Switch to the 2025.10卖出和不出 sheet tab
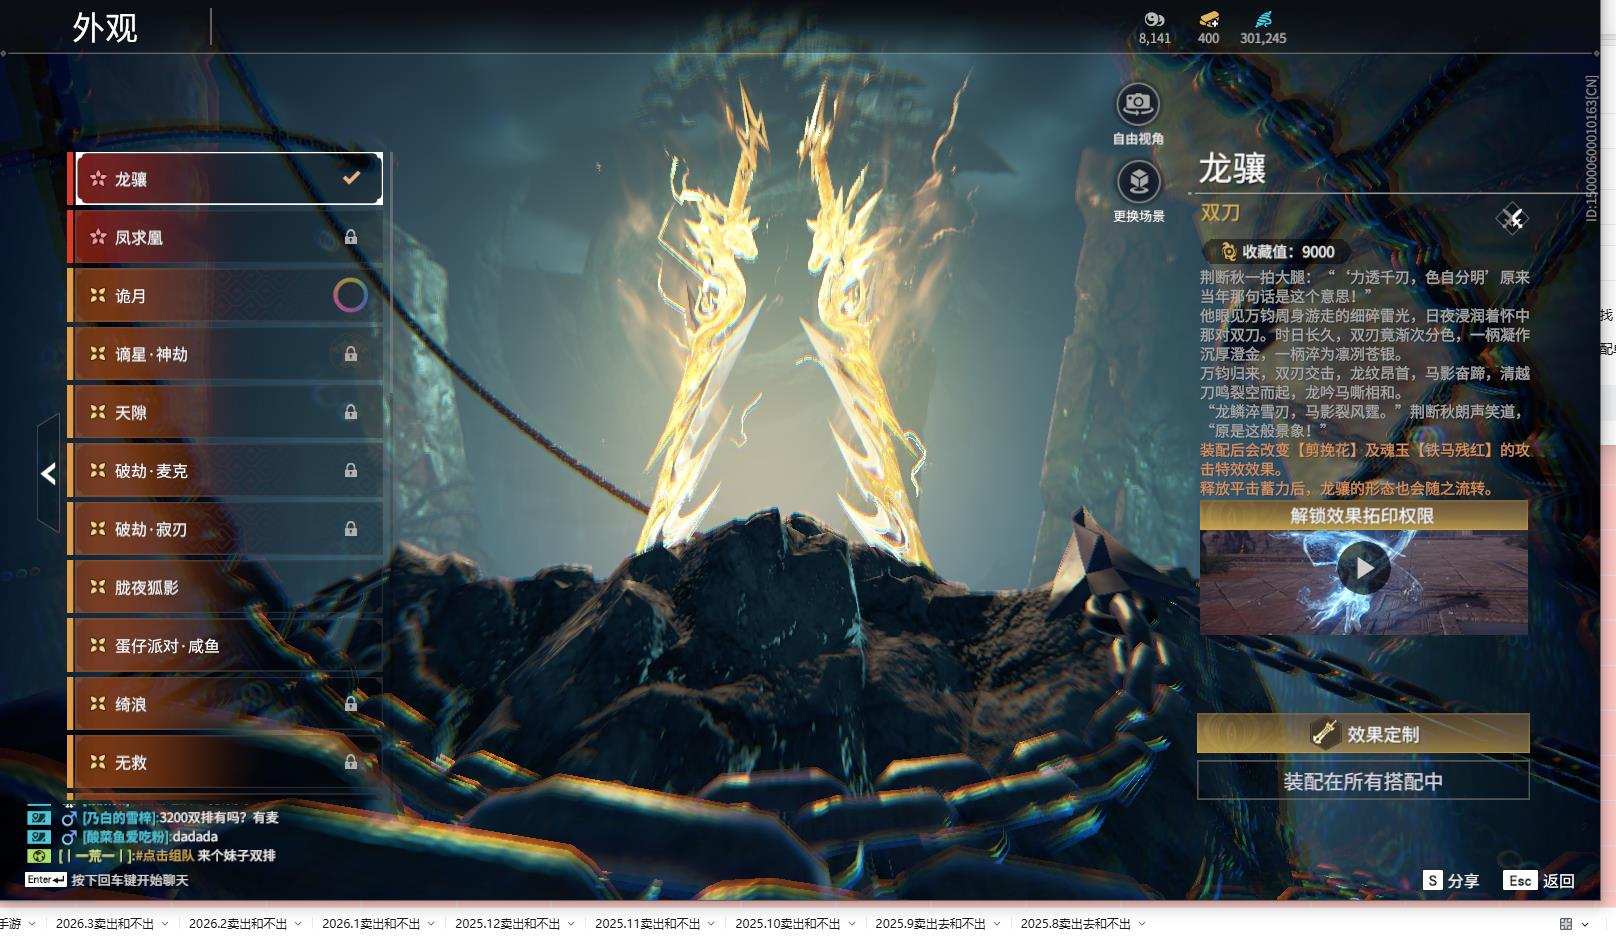 pyautogui.click(x=787, y=924)
